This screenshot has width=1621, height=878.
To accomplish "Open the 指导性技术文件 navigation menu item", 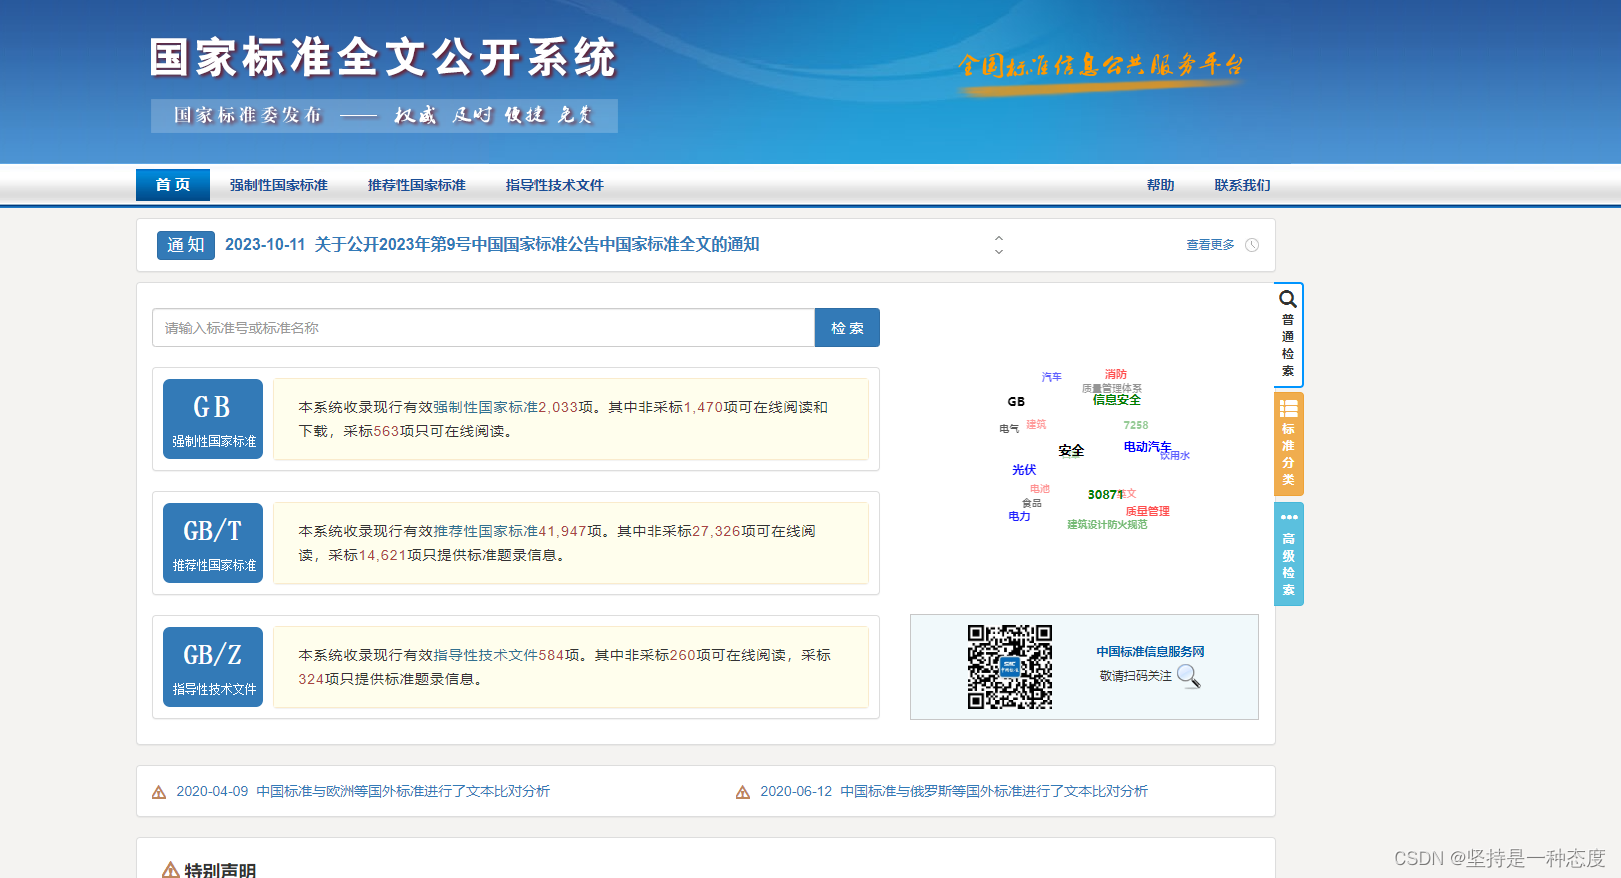I will pyautogui.click(x=555, y=185).
